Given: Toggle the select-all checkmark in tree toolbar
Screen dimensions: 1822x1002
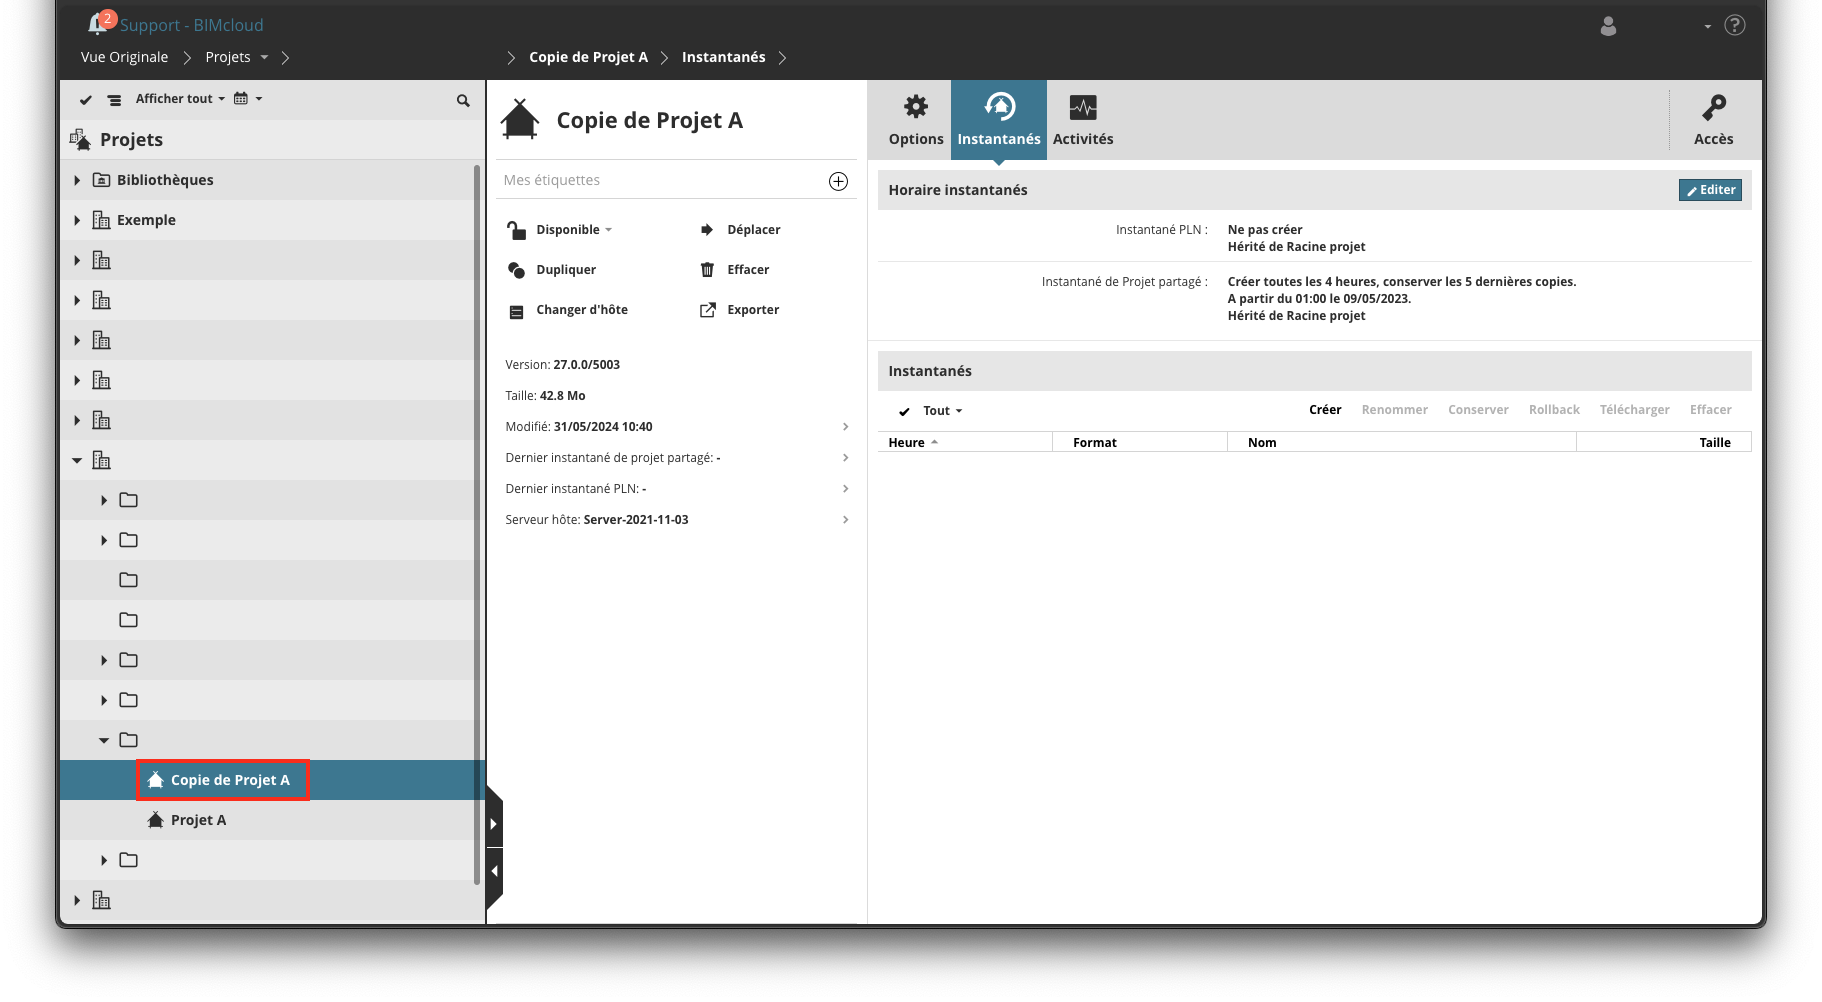Looking at the screenshot, I should pos(86,100).
